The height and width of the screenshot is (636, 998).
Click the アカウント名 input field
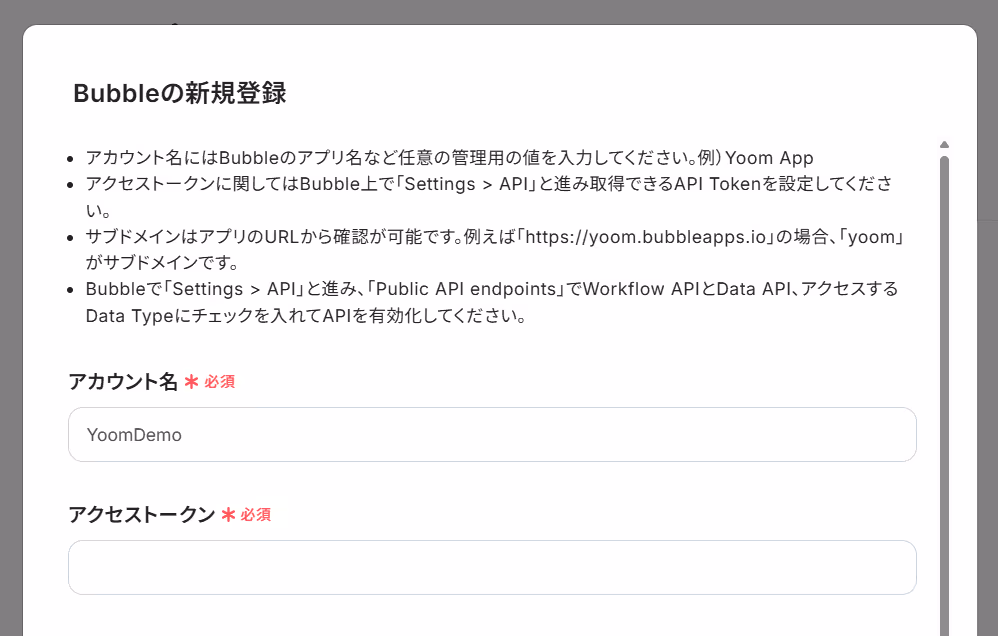click(492, 435)
